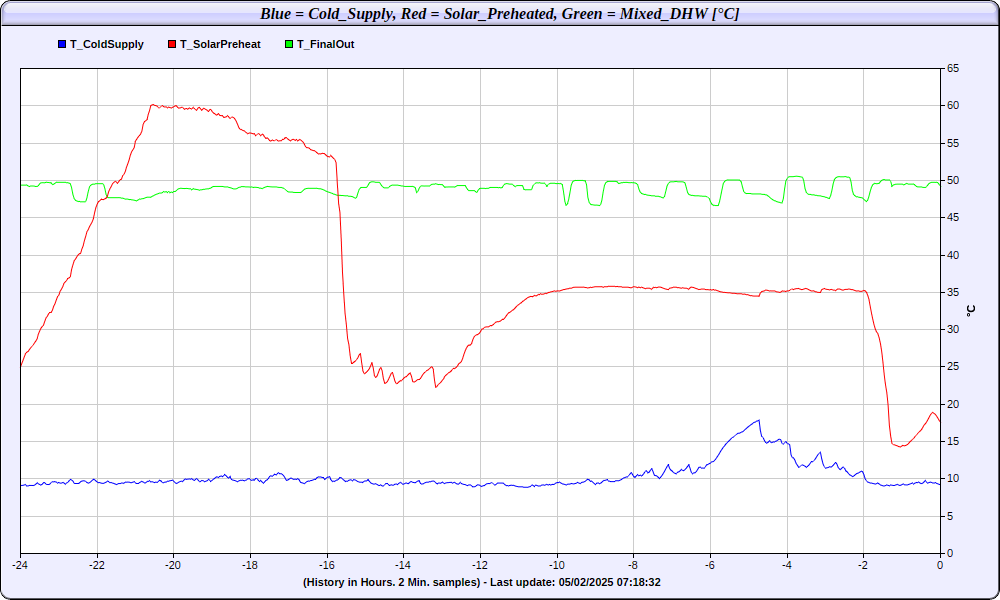Click the 5 value on the temperature axis

(x=950, y=516)
